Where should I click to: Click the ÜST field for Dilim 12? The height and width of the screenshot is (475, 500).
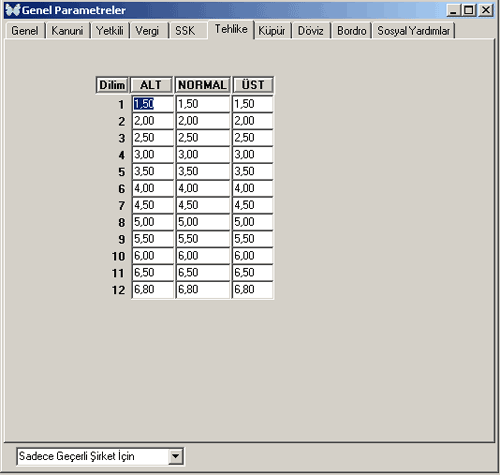click(253, 289)
